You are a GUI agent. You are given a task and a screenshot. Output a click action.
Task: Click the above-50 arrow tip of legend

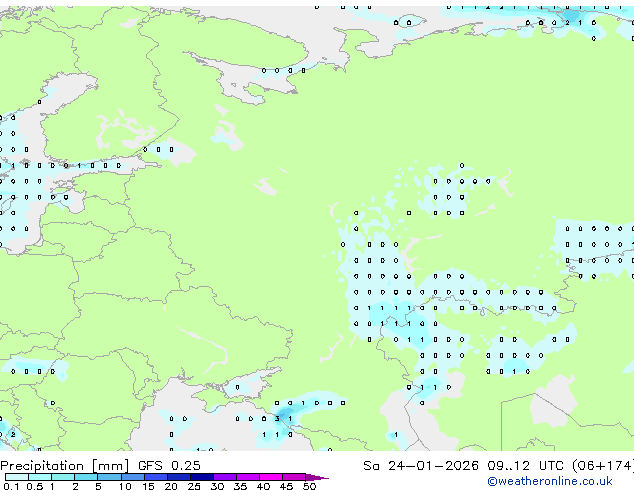point(317,477)
